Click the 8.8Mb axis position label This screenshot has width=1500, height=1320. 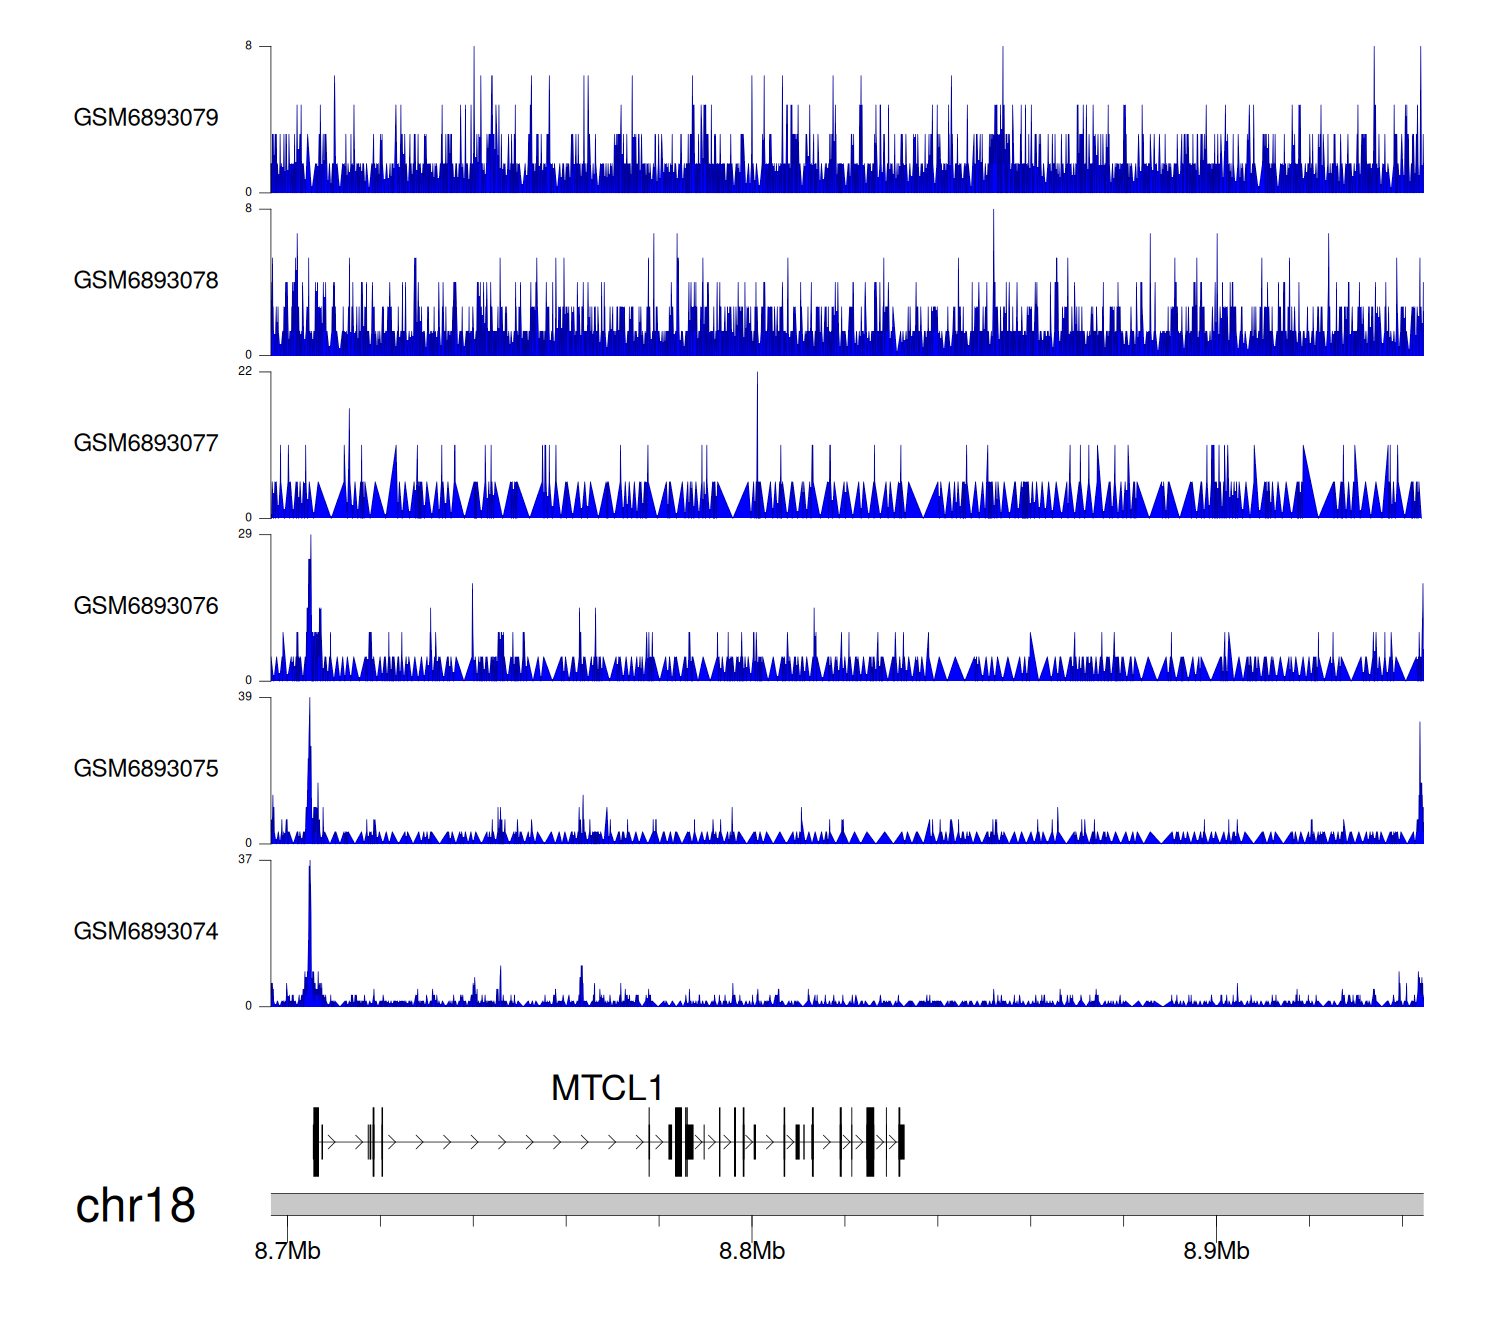pos(752,1252)
